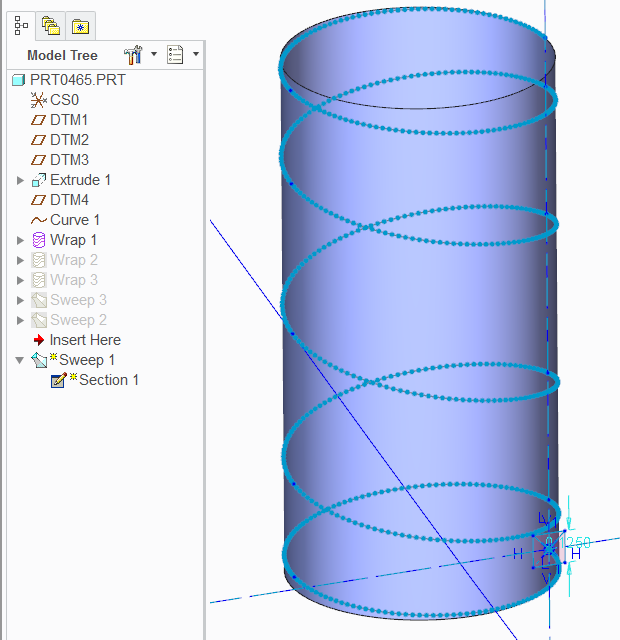Open dropdown arrow next to settings hammer icon
Viewport: 620px width, 640px height.
tap(154, 54)
